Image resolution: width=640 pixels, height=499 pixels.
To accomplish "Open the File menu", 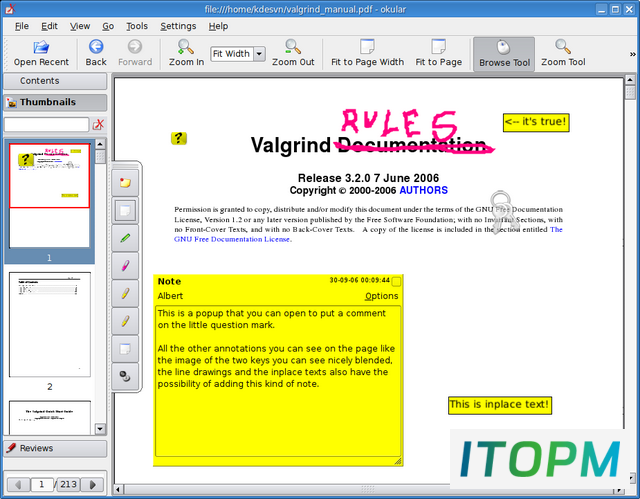I will point(22,26).
